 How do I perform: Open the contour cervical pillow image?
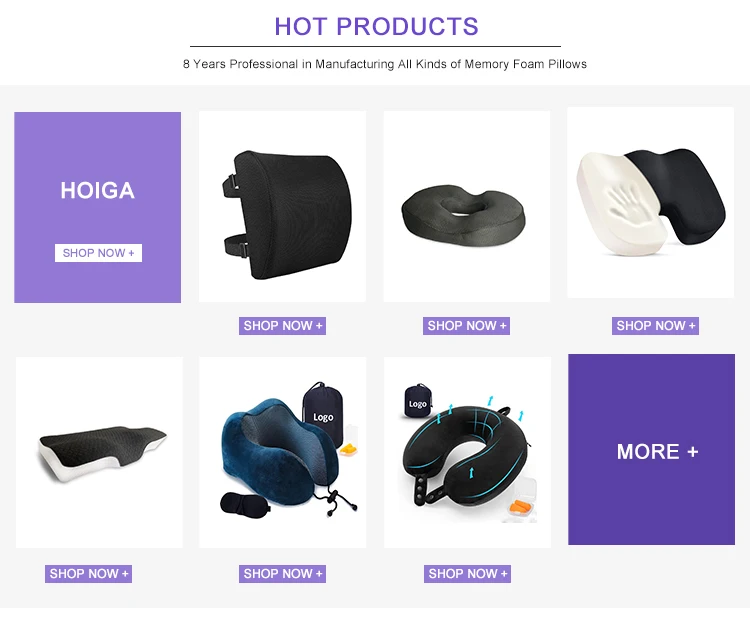(x=99, y=452)
